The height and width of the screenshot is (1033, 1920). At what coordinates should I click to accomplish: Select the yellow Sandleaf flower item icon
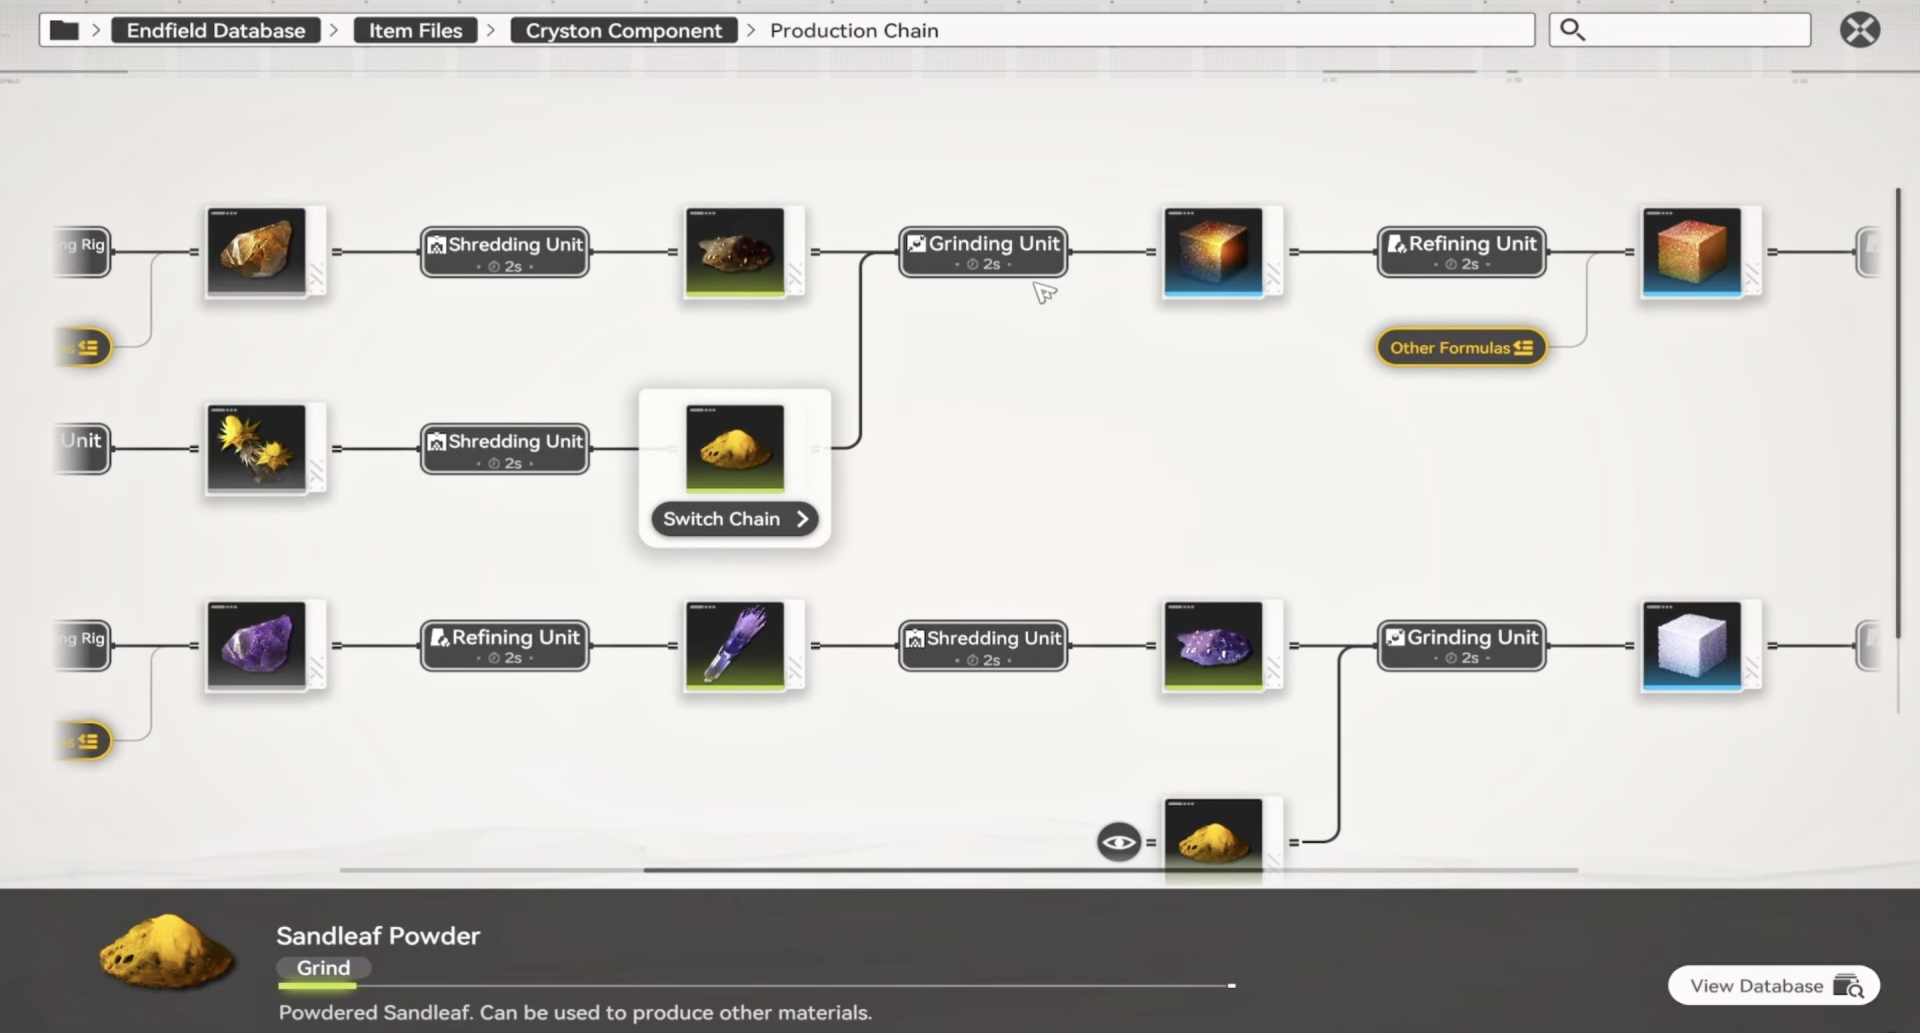(x=256, y=448)
